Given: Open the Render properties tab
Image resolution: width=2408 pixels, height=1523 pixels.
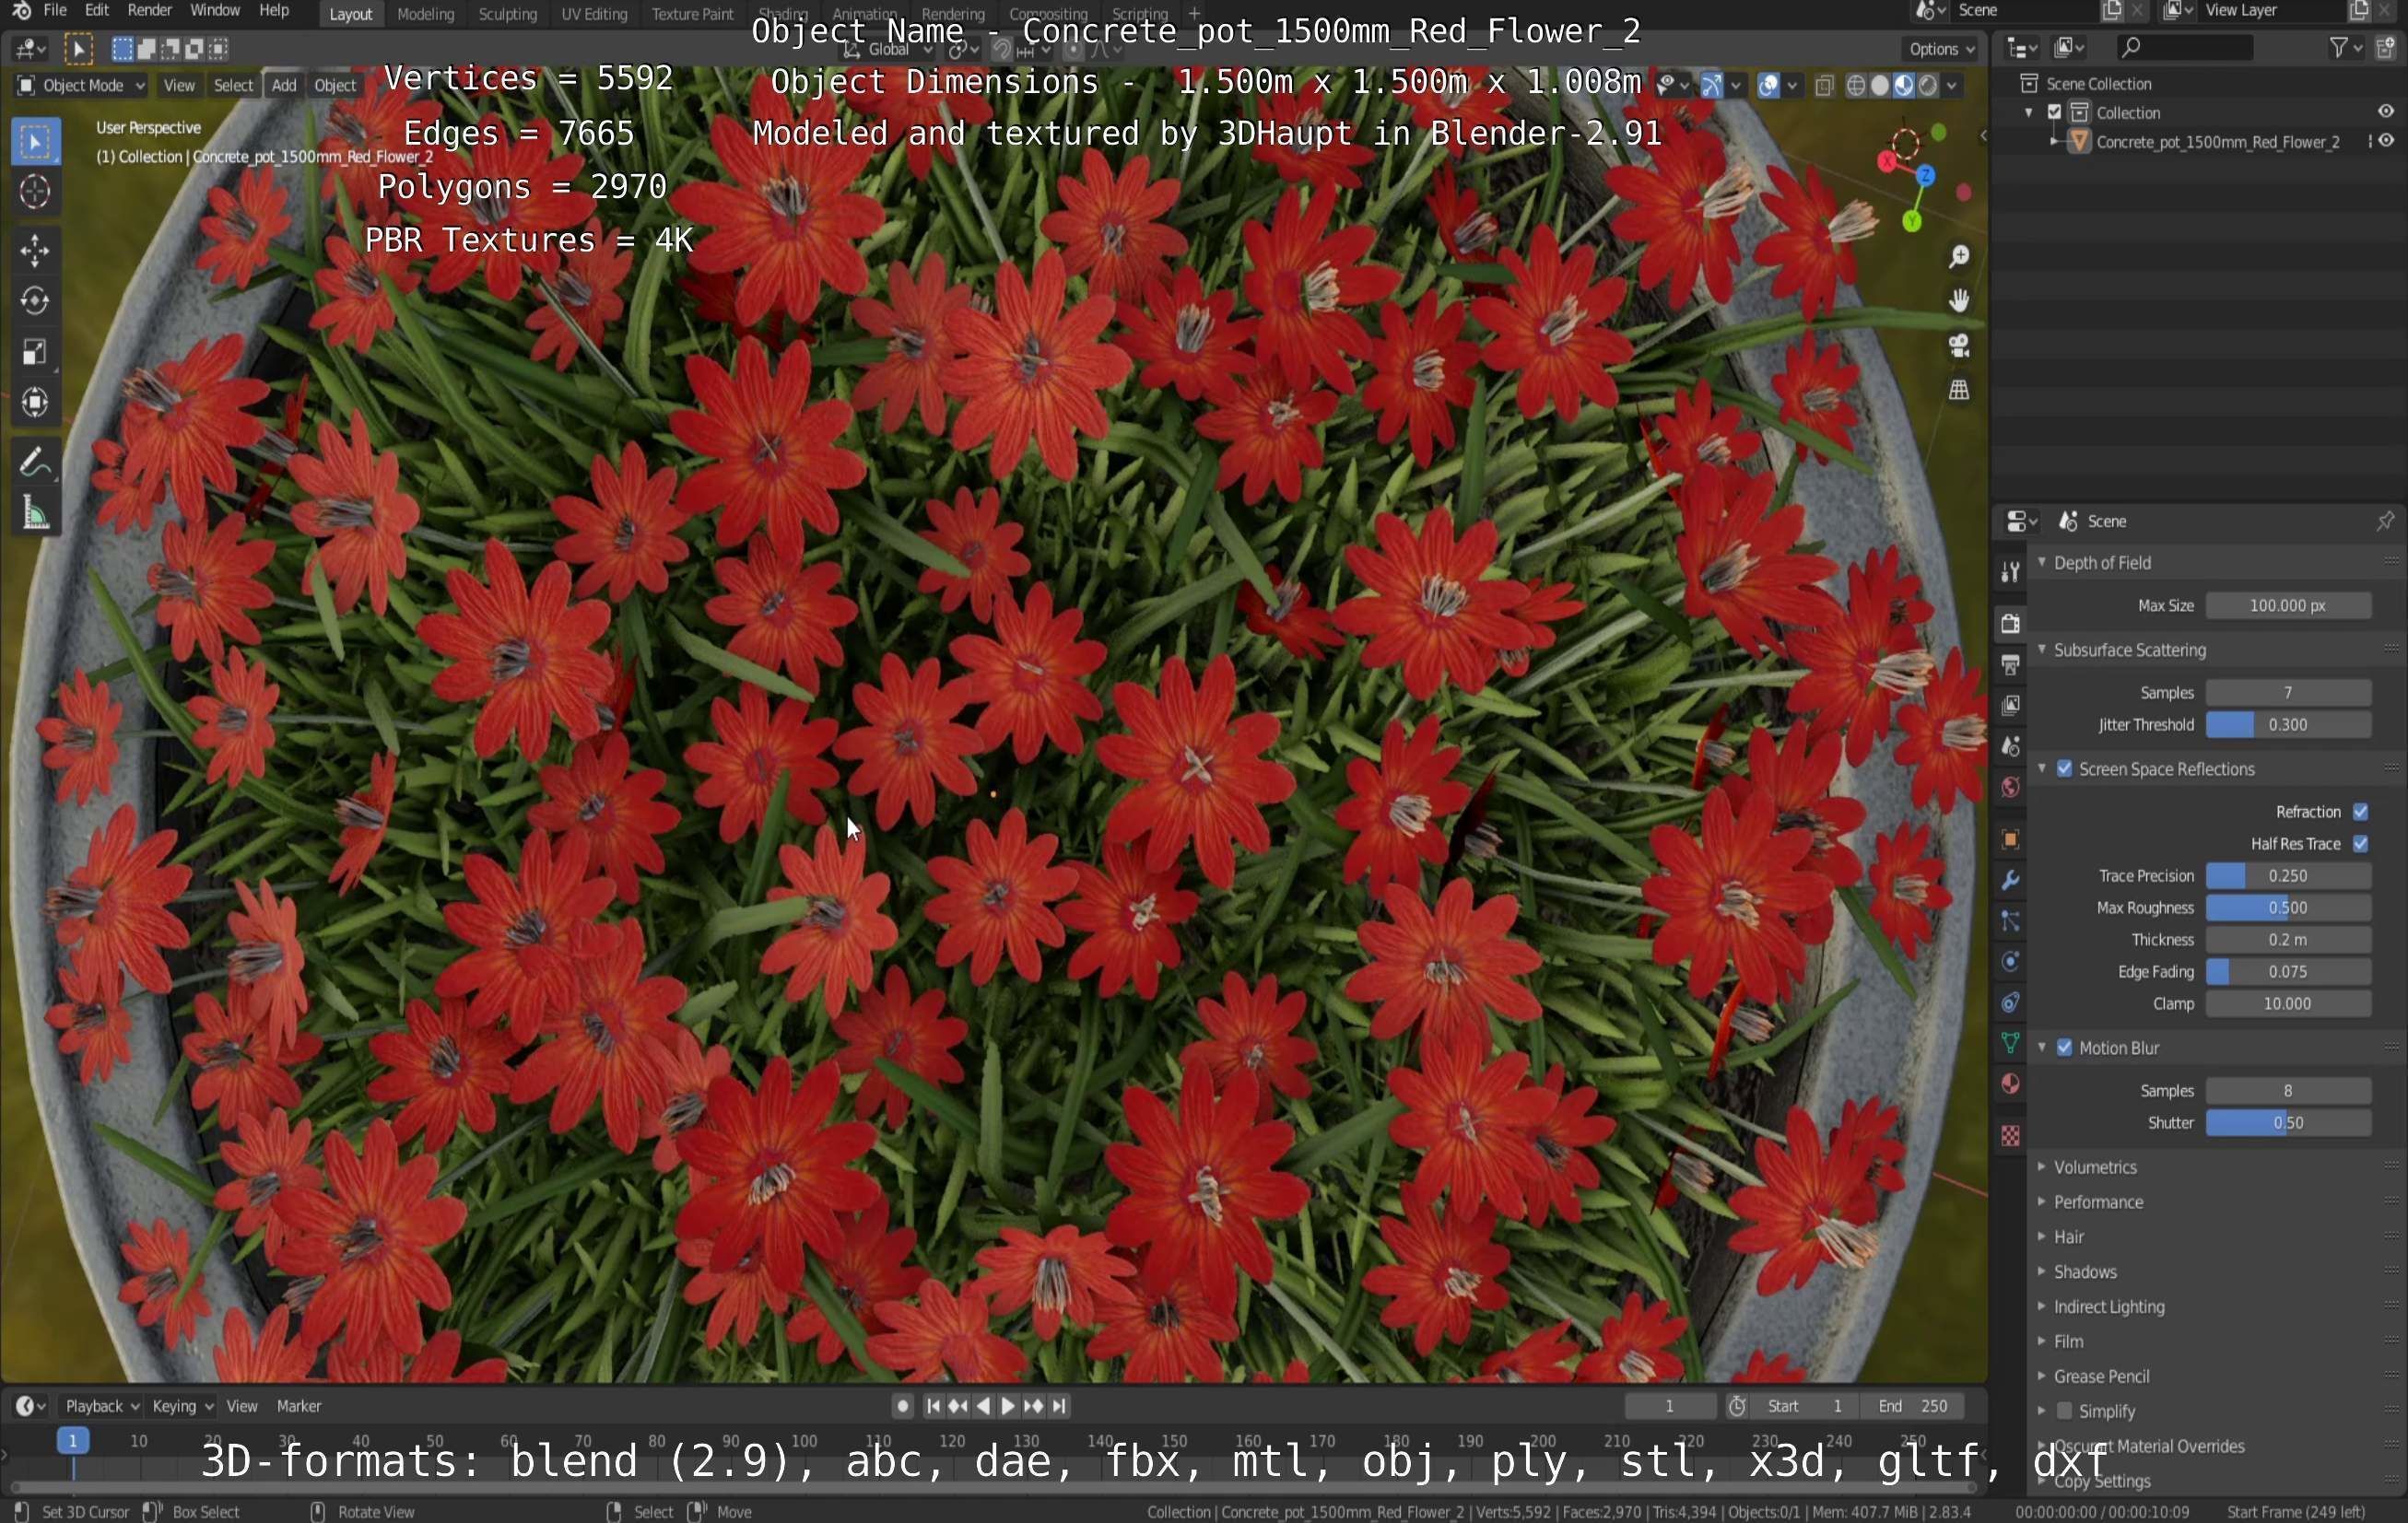Looking at the screenshot, I should [x=2010, y=624].
